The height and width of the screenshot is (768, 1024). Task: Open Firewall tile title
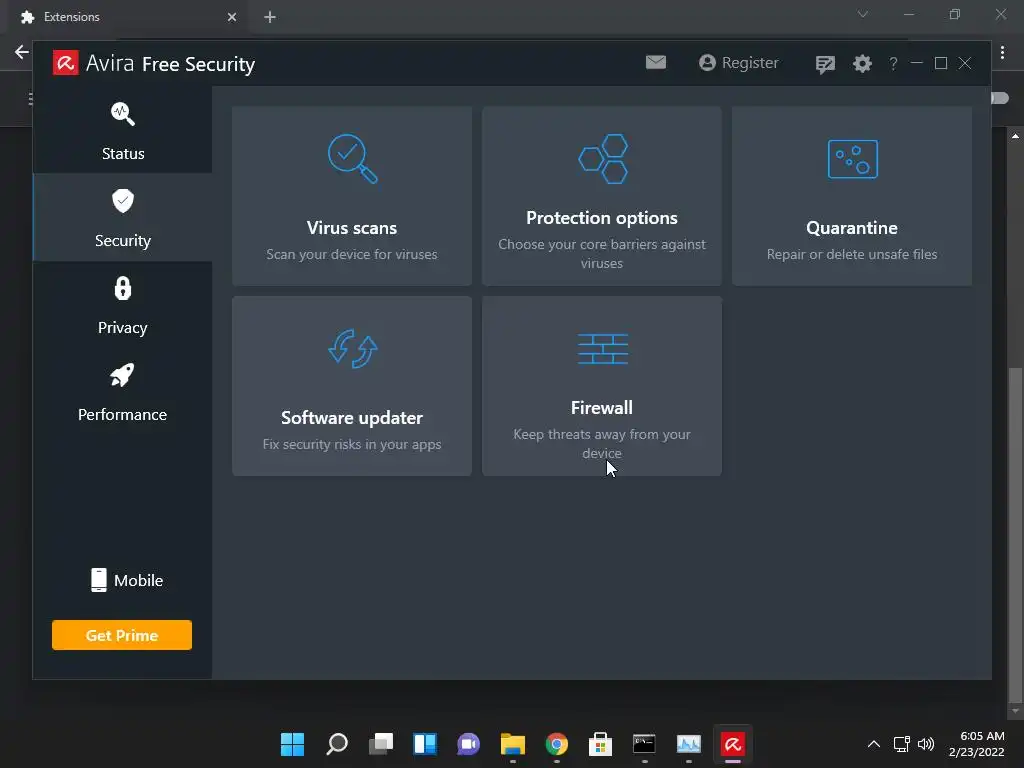(602, 408)
